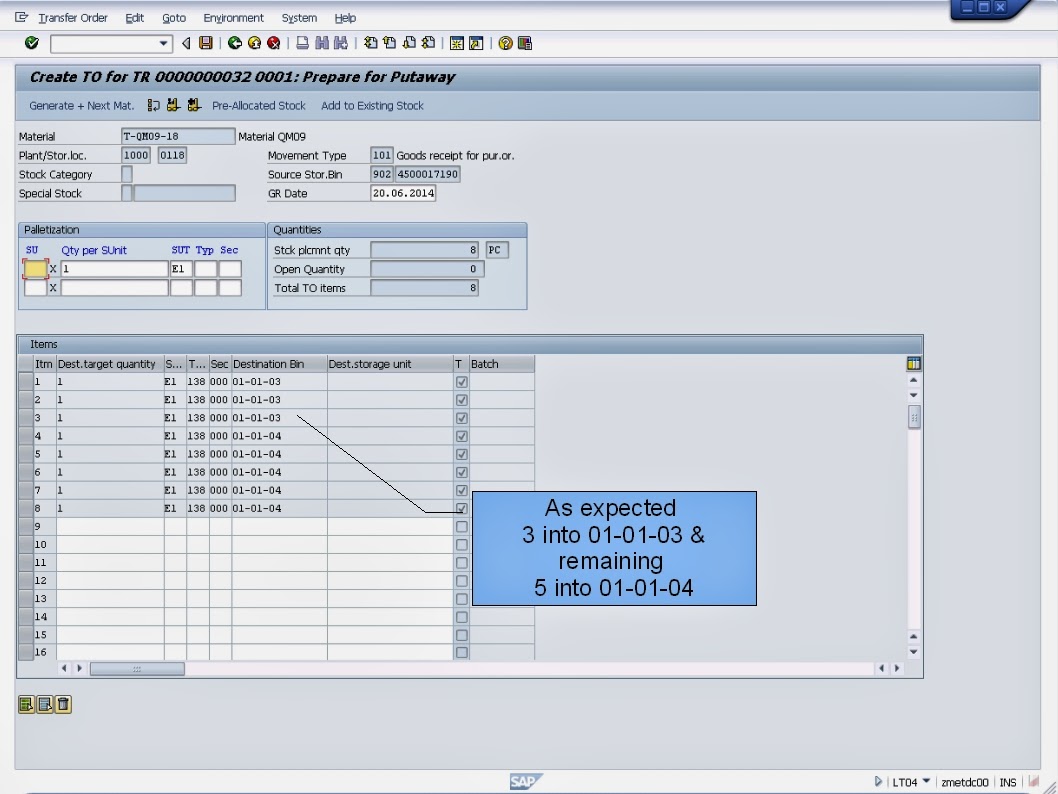Click the Save icon on the toolbar
Screen dimensions: 1058x794
[207, 43]
